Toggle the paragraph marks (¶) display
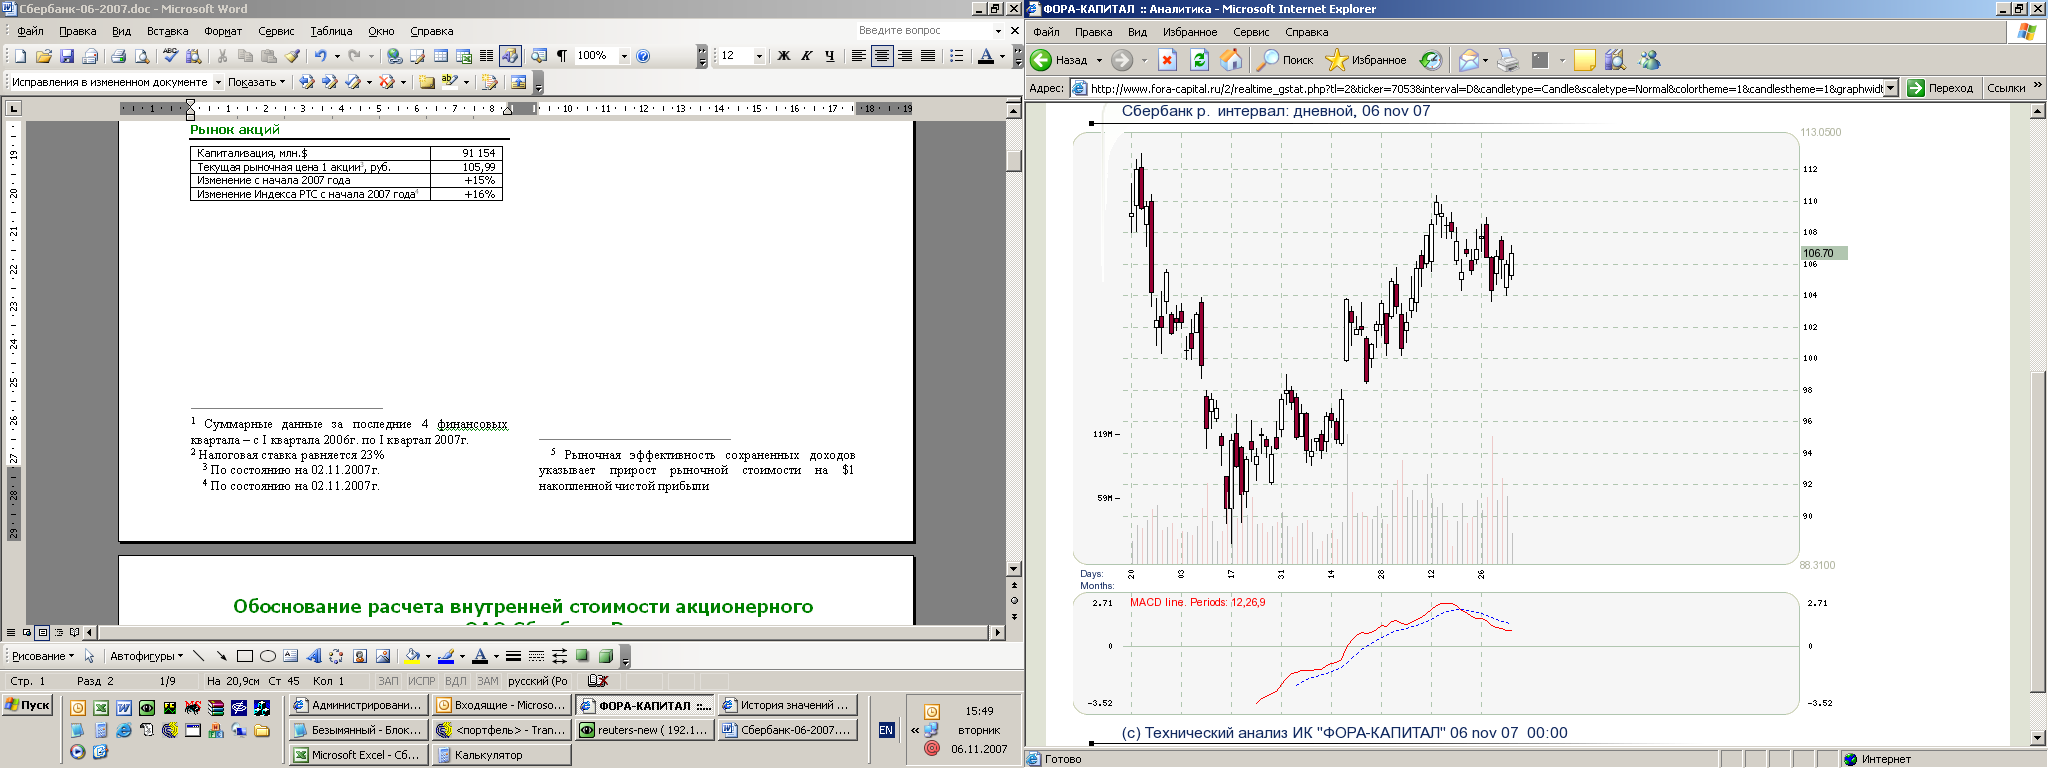This screenshot has width=2048, height=768. pos(562,56)
